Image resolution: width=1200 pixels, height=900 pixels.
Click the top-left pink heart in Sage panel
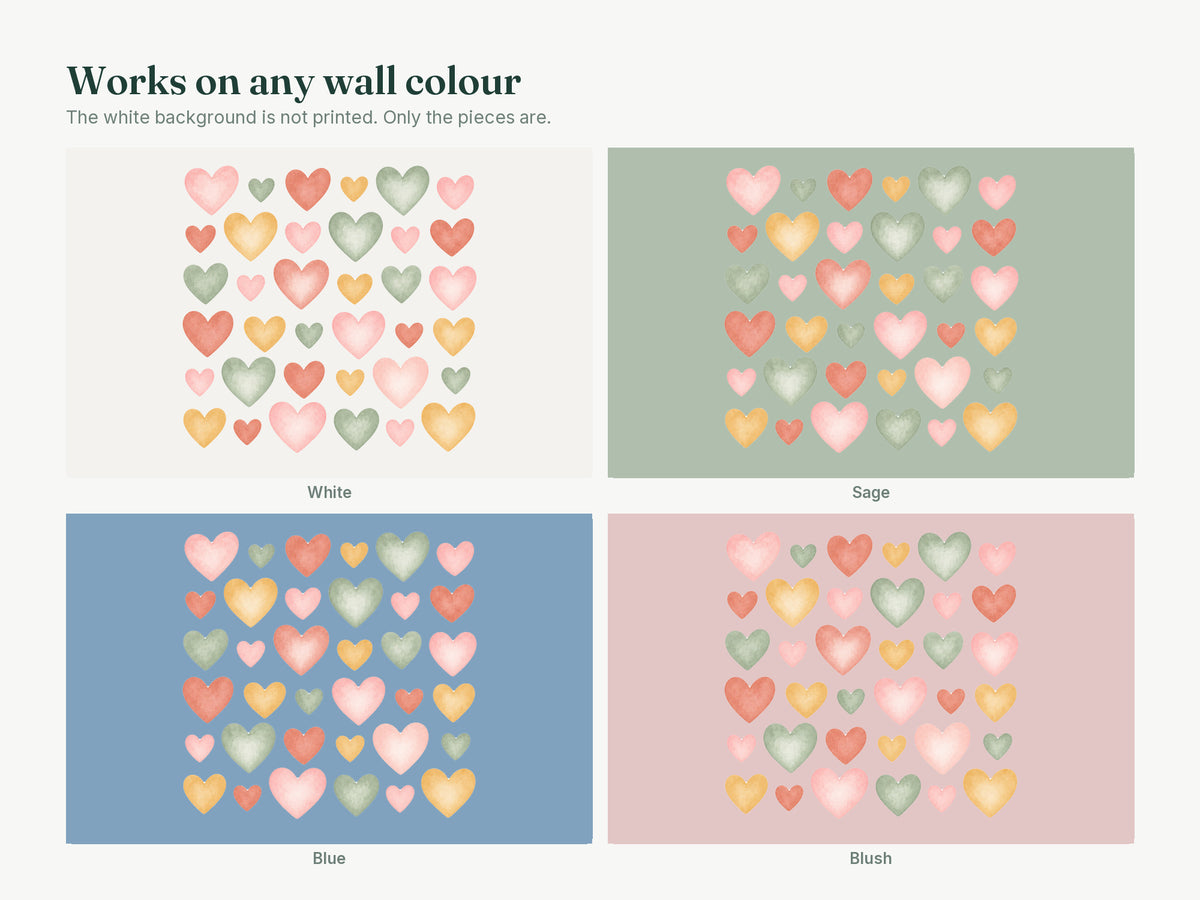753,189
